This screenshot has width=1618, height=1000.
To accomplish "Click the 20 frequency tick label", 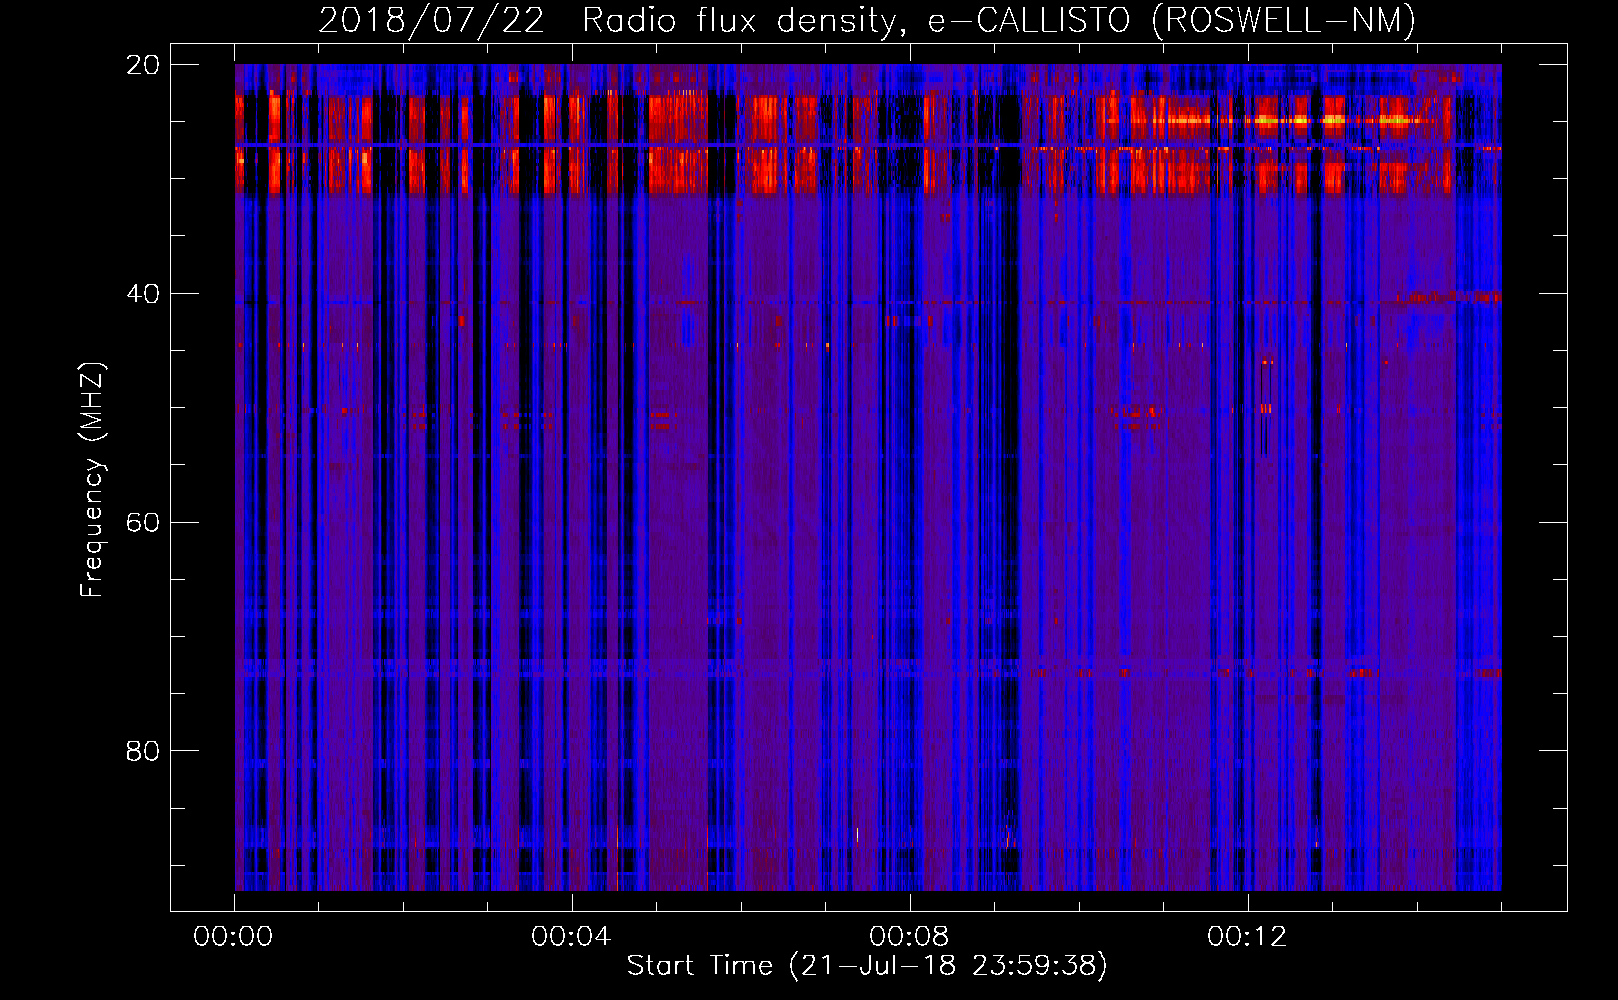I will point(143,65).
